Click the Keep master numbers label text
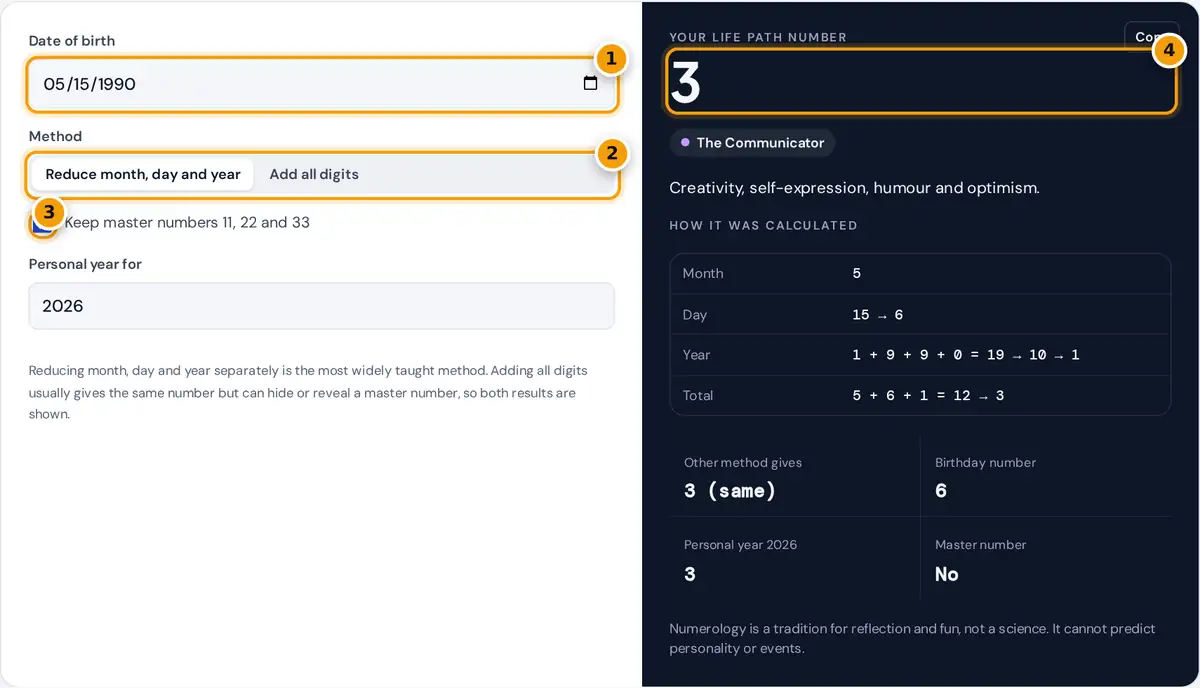 pyautogui.click(x=187, y=222)
